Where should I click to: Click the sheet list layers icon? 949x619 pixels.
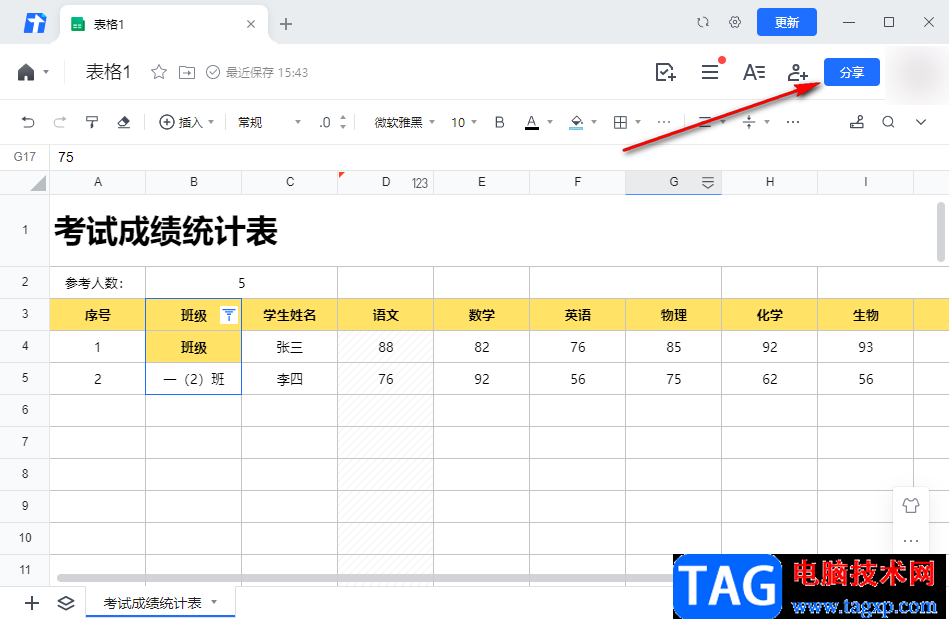pos(66,603)
